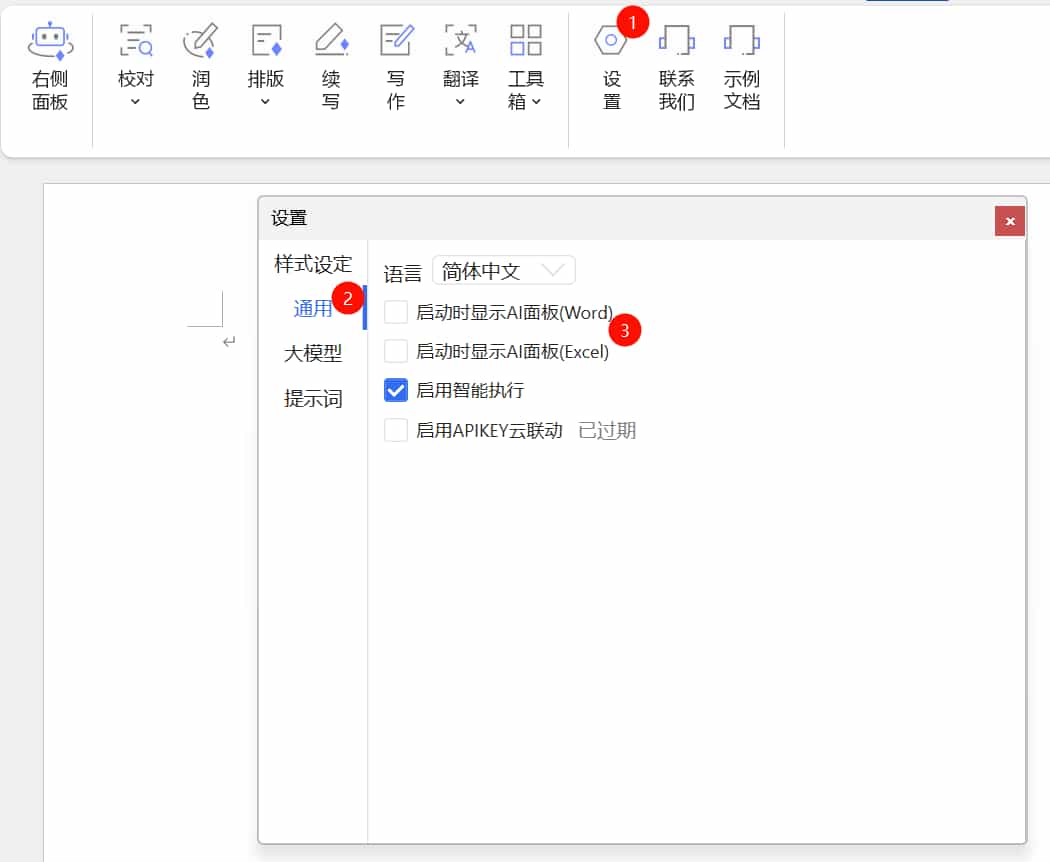Enable 启动时显示AI面板(Word) checkbox
The width and height of the screenshot is (1050, 862).
pyautogui.click(x=396, y=313)
